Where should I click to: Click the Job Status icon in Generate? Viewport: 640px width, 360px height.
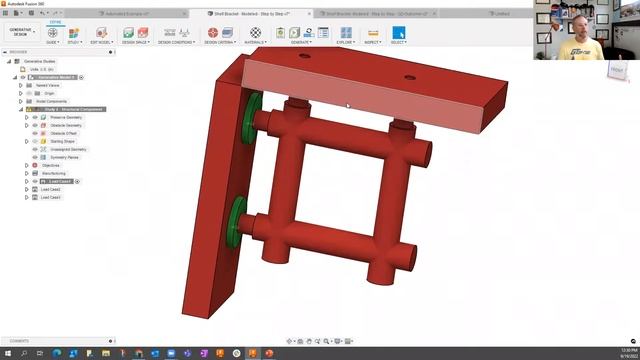click(323, 32)
